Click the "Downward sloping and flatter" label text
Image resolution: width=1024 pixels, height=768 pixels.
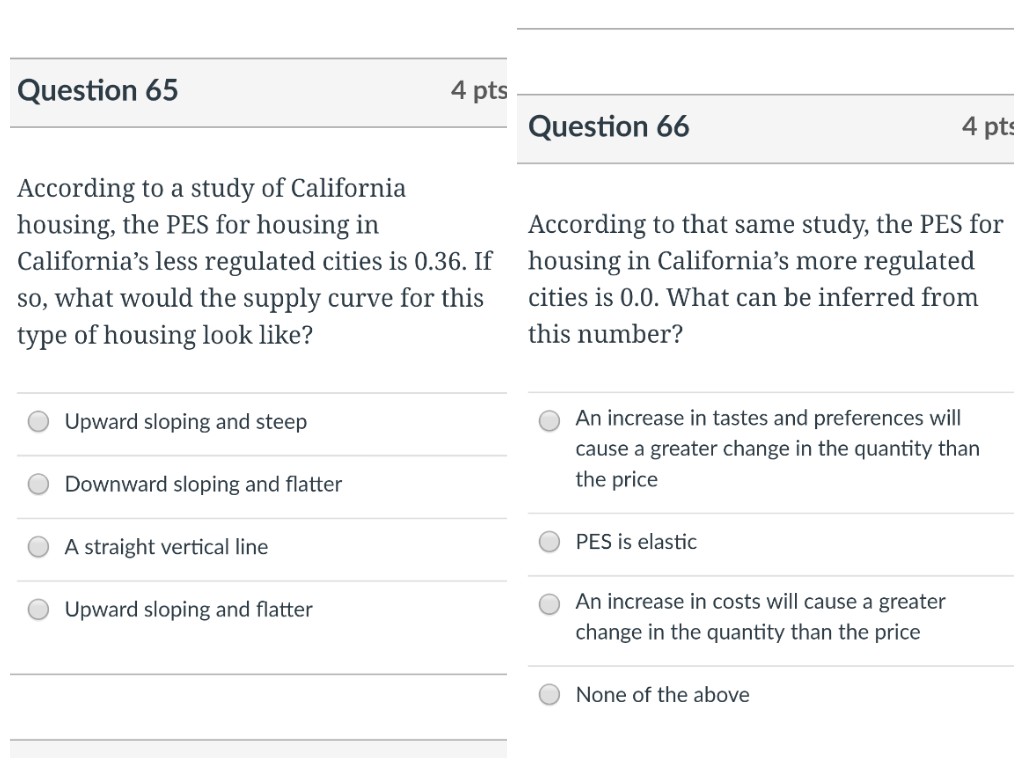click(203, 485)
